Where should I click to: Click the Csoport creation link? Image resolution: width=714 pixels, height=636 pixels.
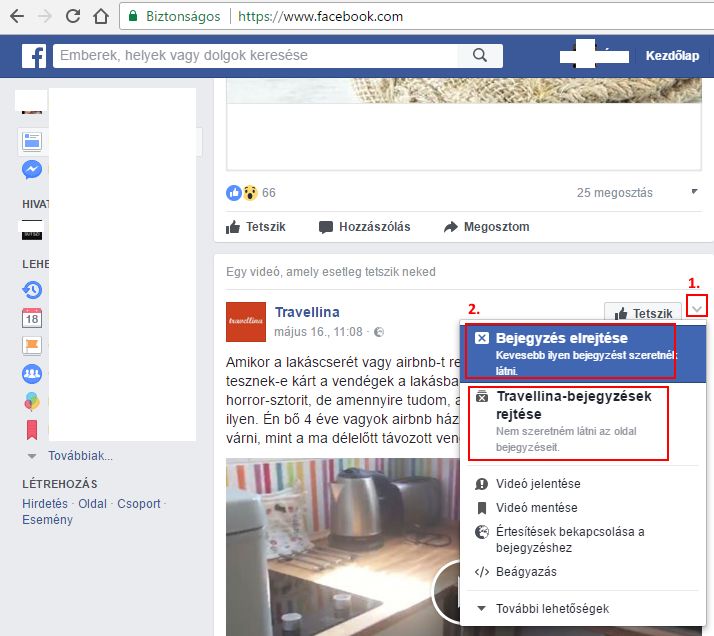click(139, 504)
